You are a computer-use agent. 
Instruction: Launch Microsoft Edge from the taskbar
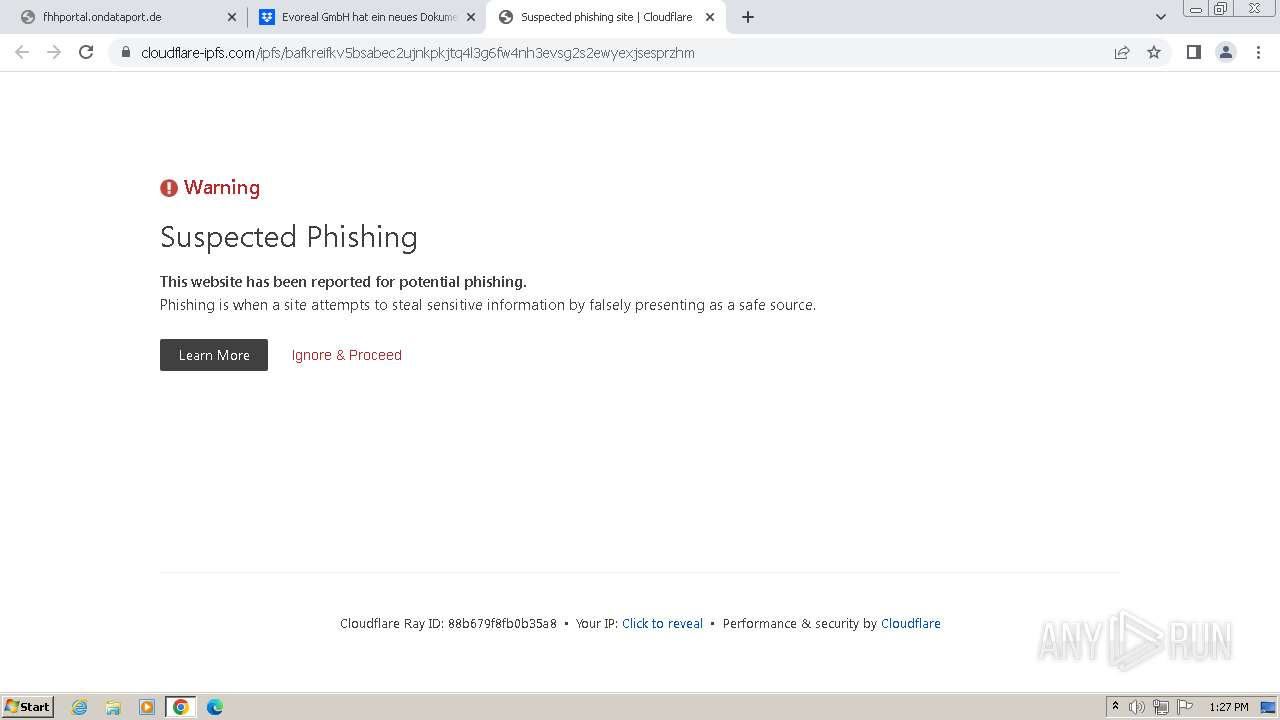pos(214,707)
